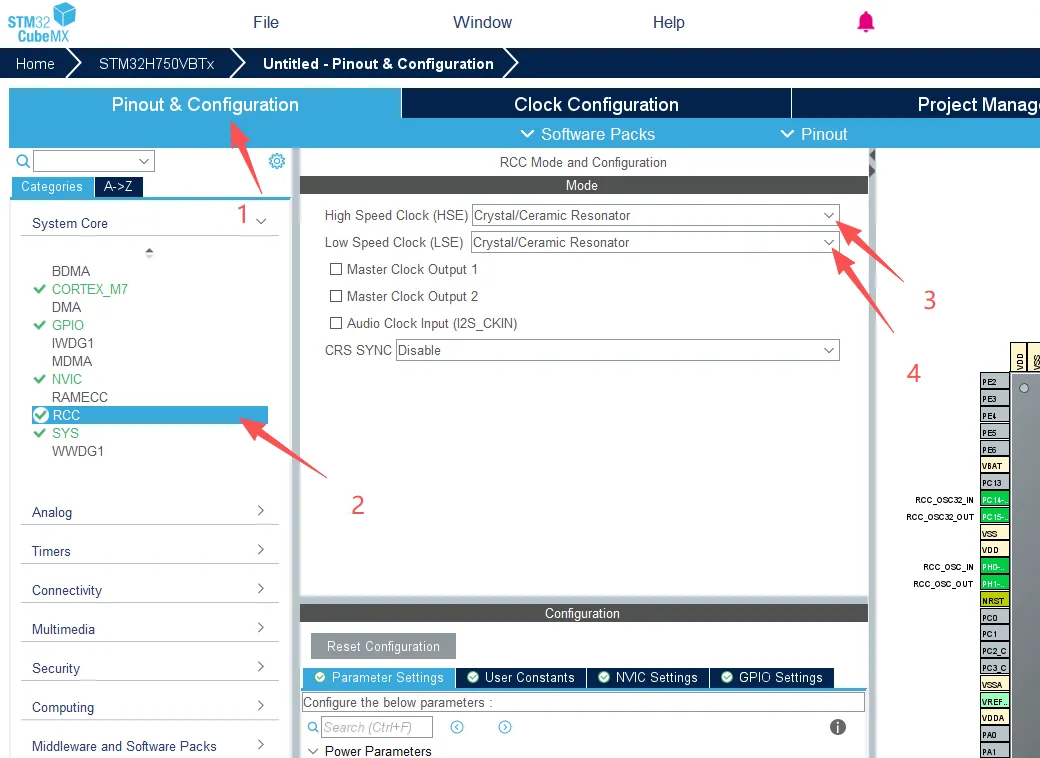1040x758 pixels.
Task: Open the File menu
Action: [x=266, y=22]
